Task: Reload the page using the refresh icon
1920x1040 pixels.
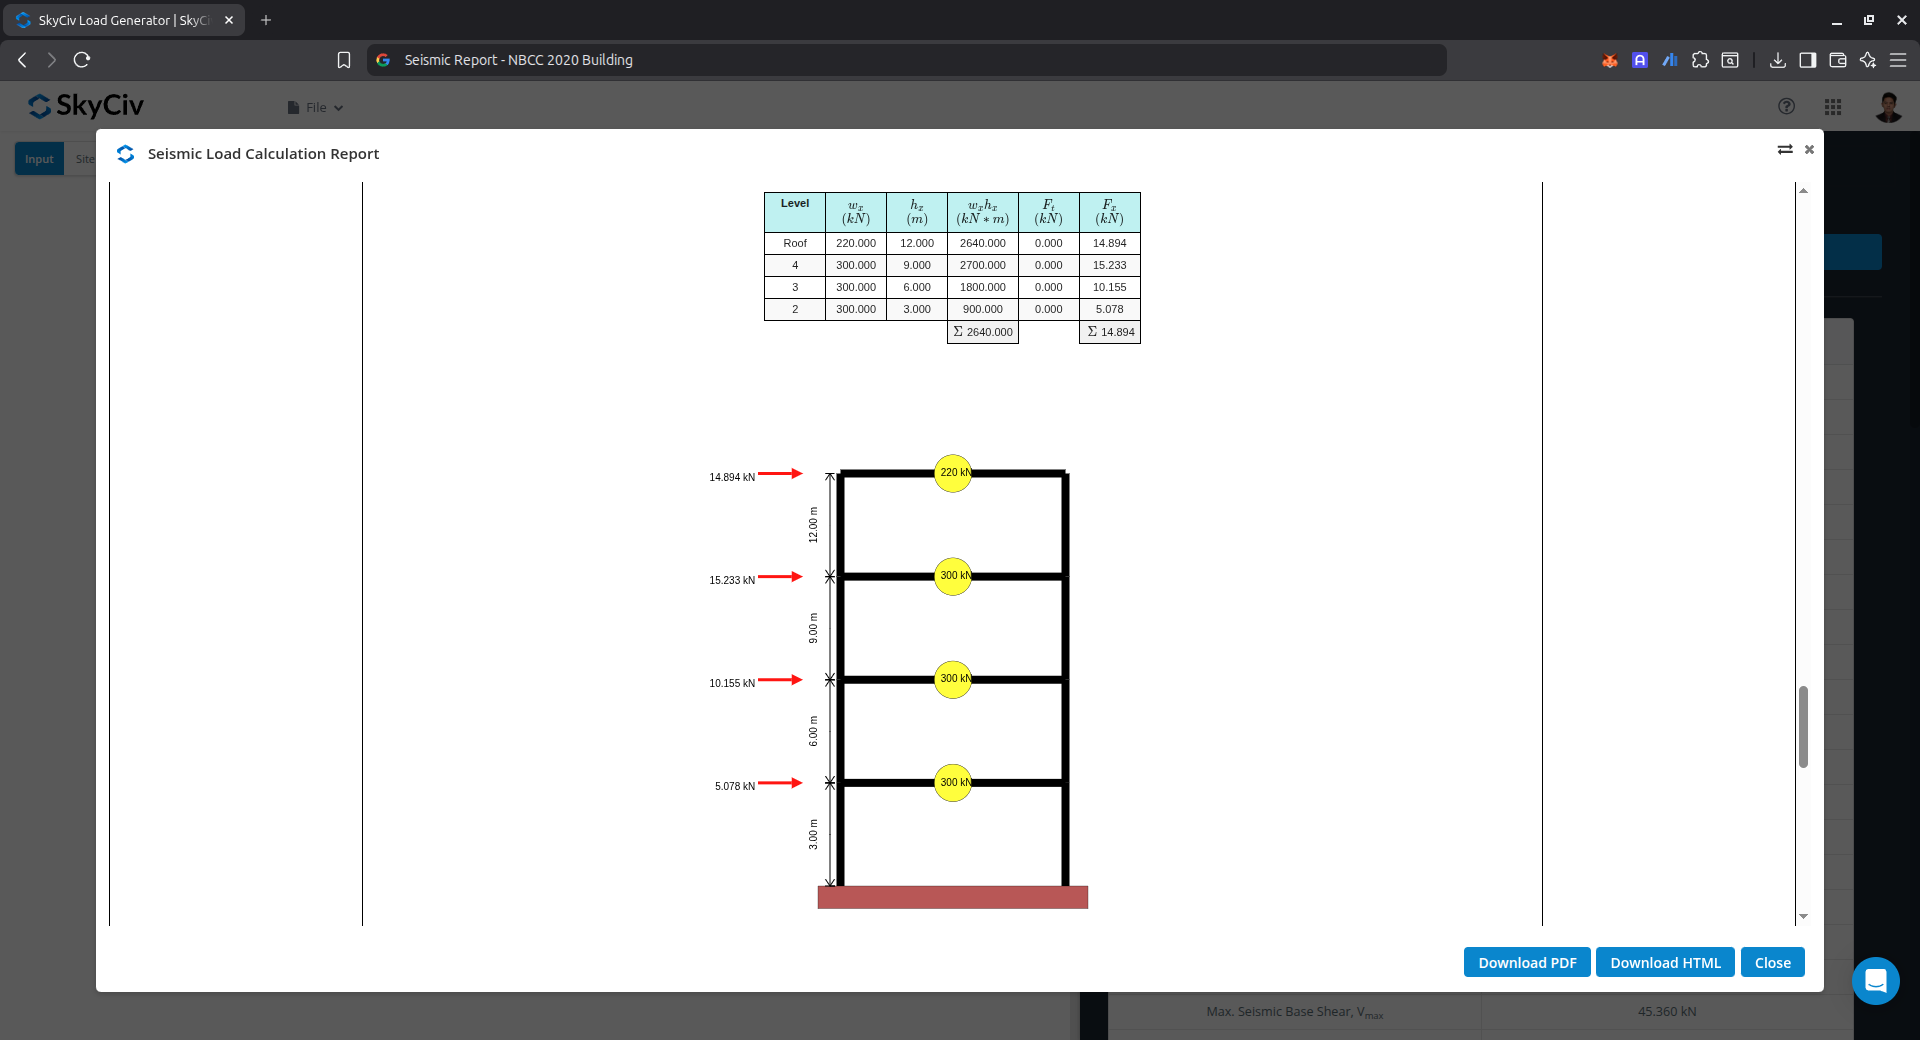Action: point(82,60)
